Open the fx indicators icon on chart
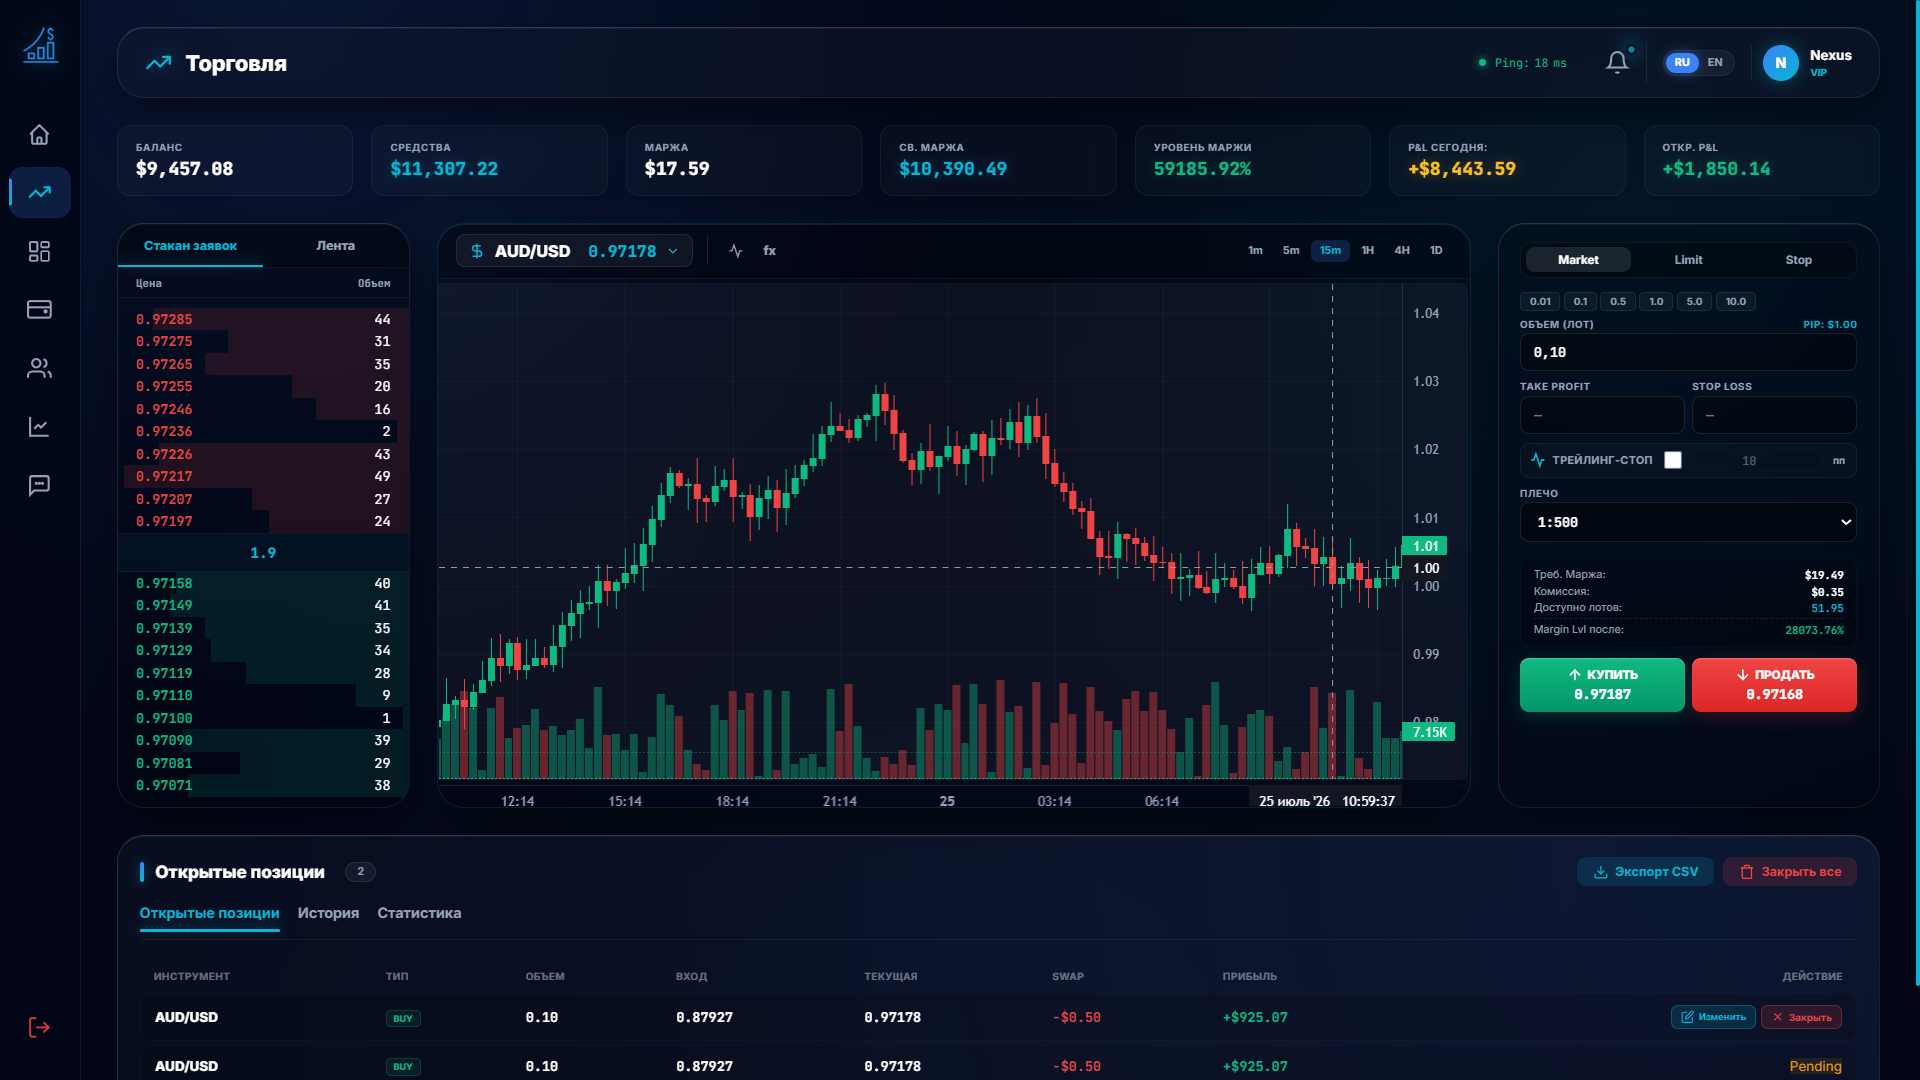The width and height of the screenshot is (1920, 1080). tap(769, 251)
